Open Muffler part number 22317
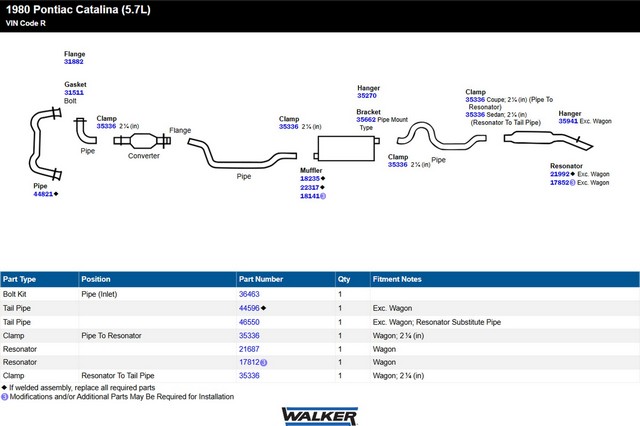This screenshot has width=640, height=426. (310, 187)
